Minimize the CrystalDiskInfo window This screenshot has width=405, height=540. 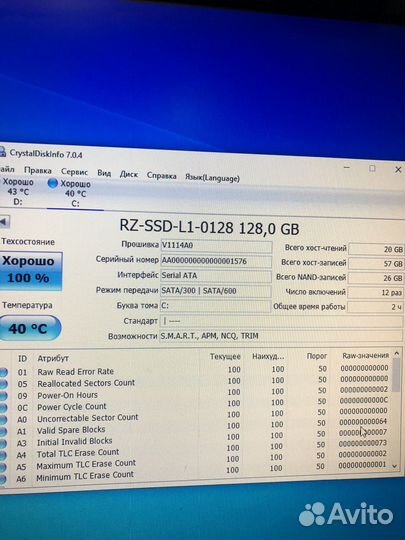pyautogui.click(x=347, y=167)
